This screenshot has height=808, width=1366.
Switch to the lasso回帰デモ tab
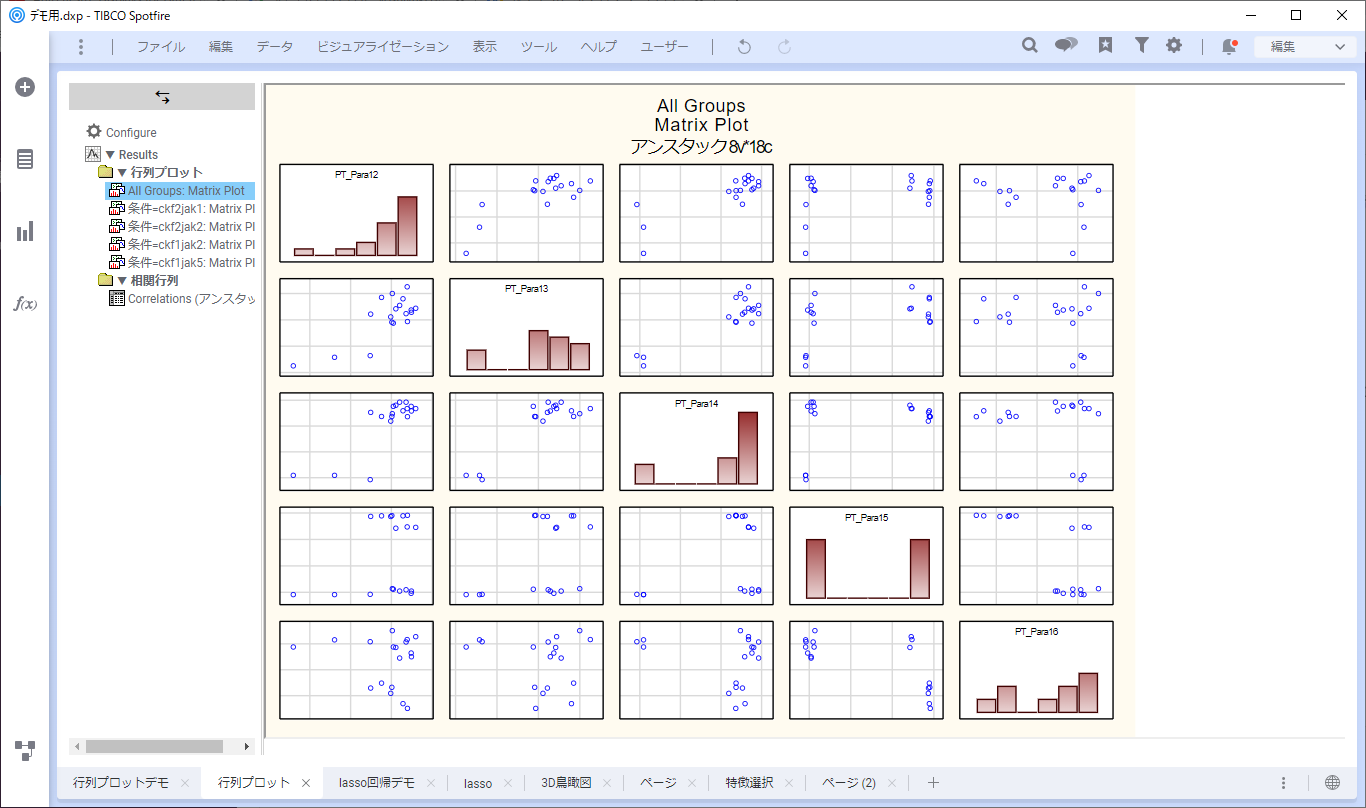coord(377,783)
